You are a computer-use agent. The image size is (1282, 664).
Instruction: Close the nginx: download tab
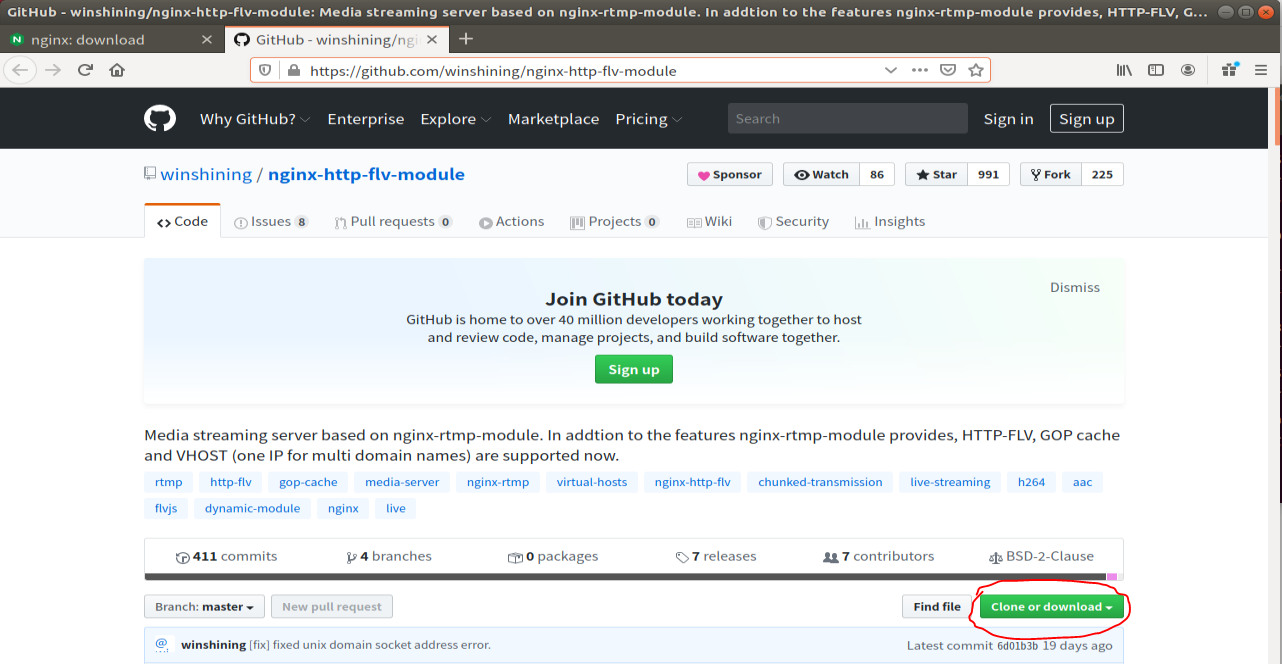click(x=207, y=40)
